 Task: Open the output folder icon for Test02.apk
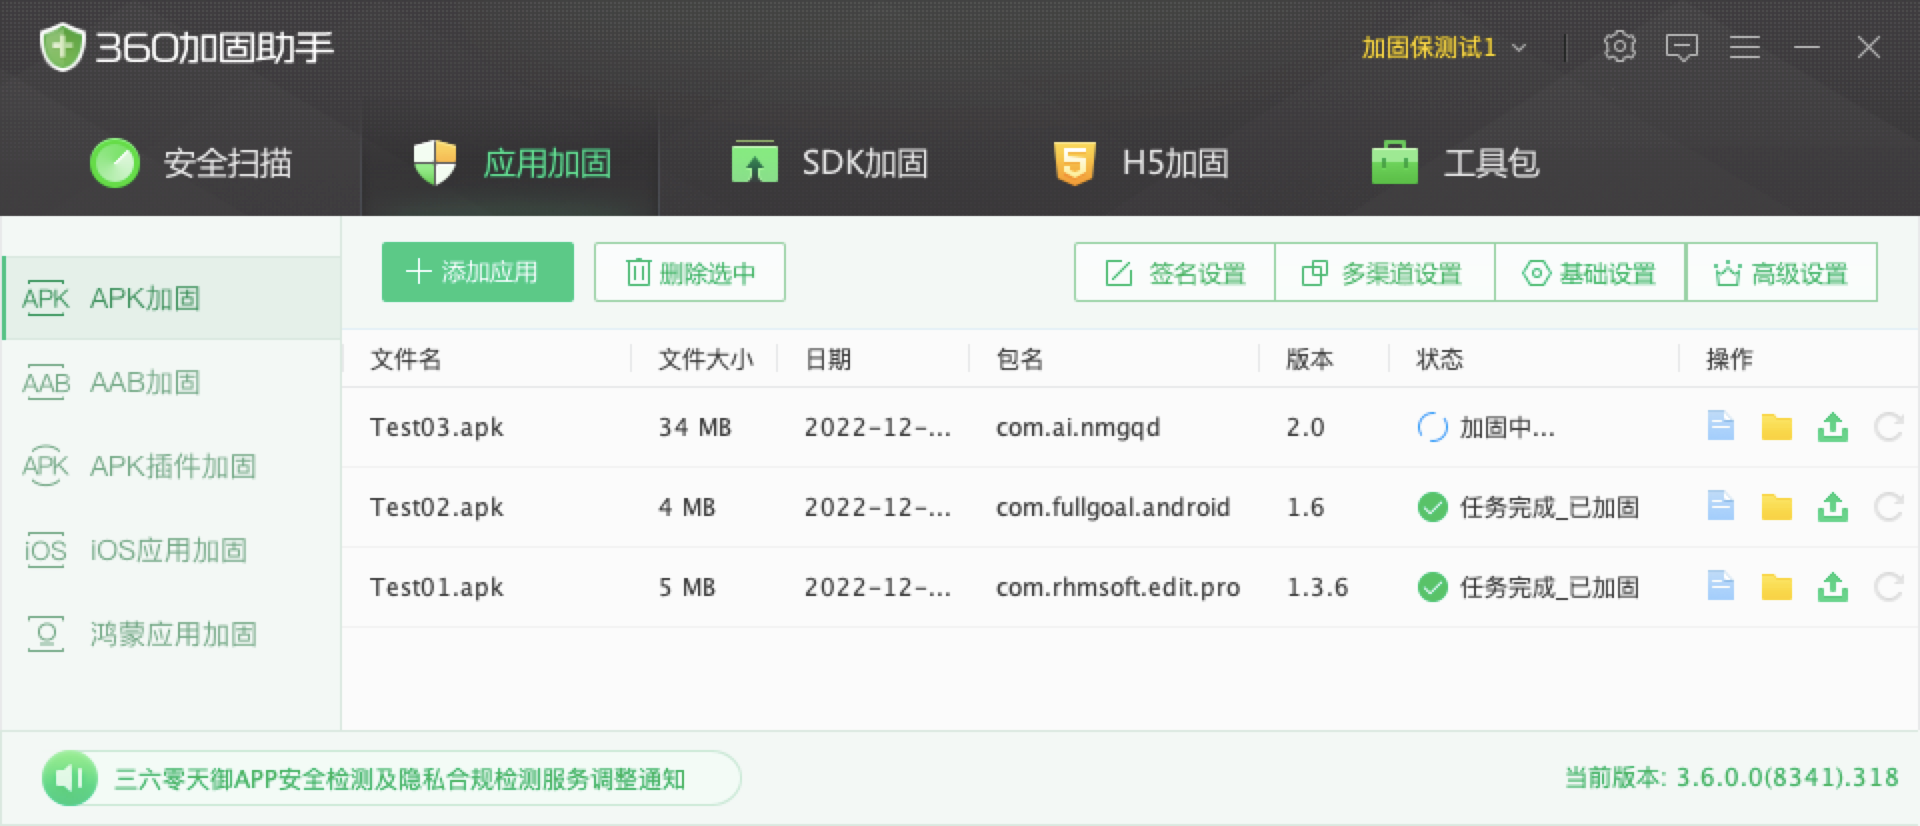[x=1776, y=507]
